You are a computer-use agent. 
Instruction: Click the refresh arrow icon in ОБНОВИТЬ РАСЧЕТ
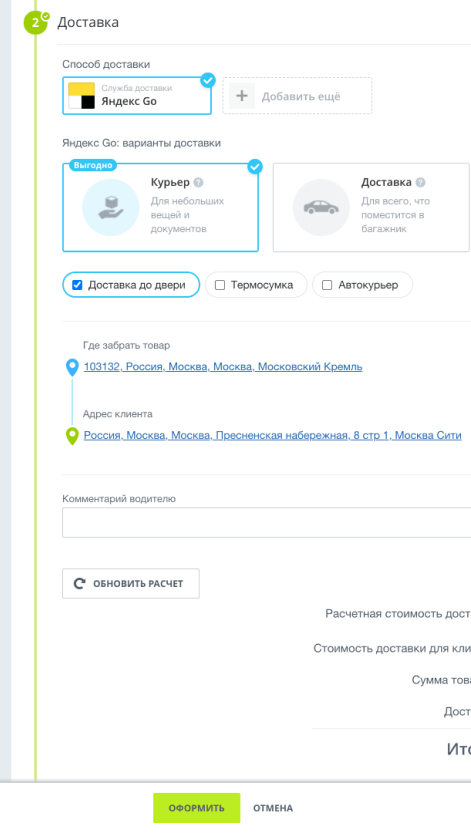click(x=80, y=584)
